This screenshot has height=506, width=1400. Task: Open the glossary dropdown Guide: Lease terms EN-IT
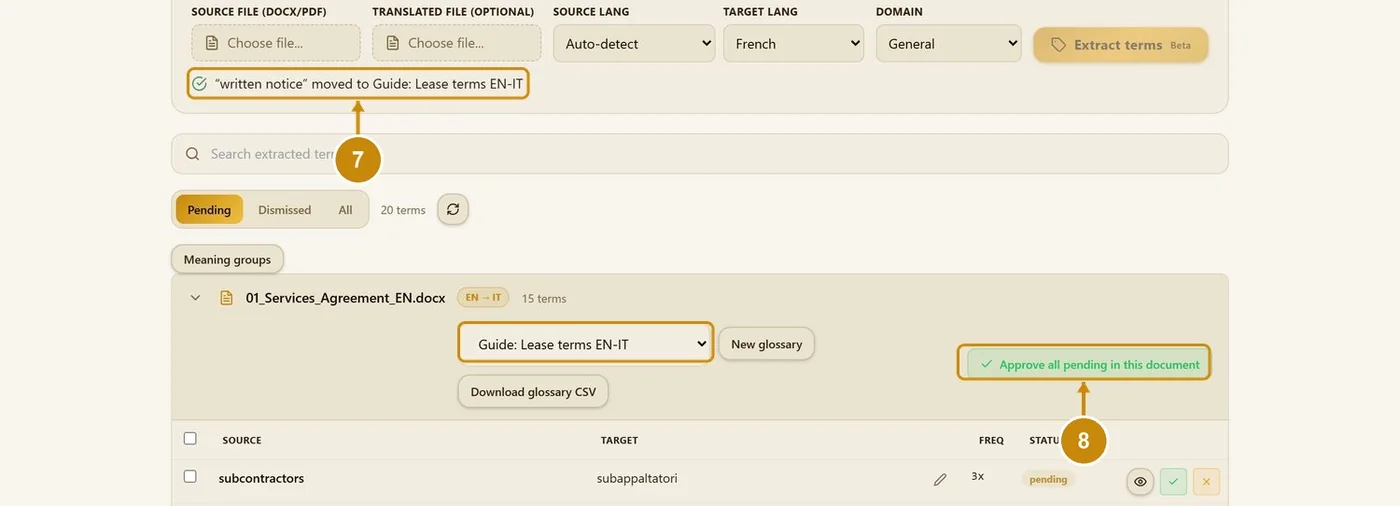(586, 343)
